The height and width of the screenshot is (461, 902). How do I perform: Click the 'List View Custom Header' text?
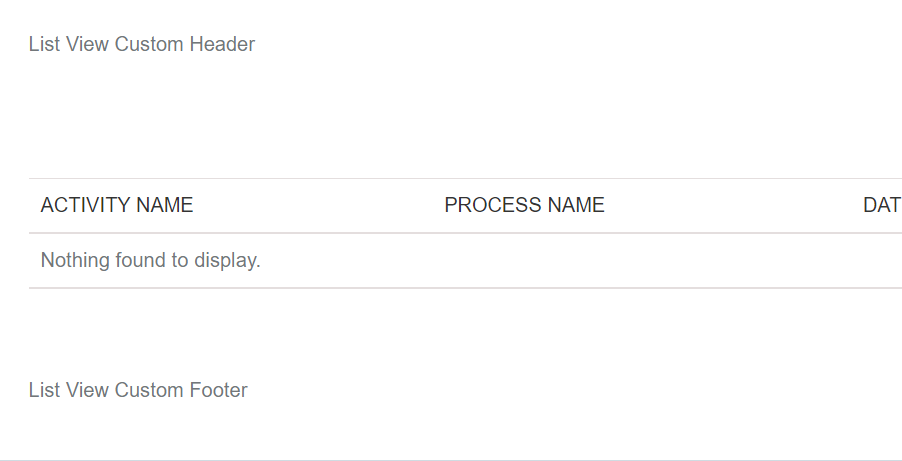[141, 44]
